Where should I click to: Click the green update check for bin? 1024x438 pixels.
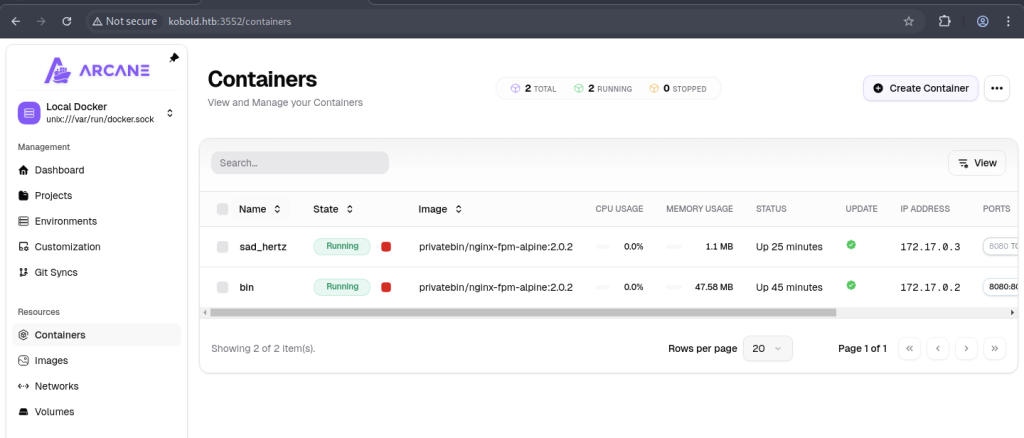(851, 285)
